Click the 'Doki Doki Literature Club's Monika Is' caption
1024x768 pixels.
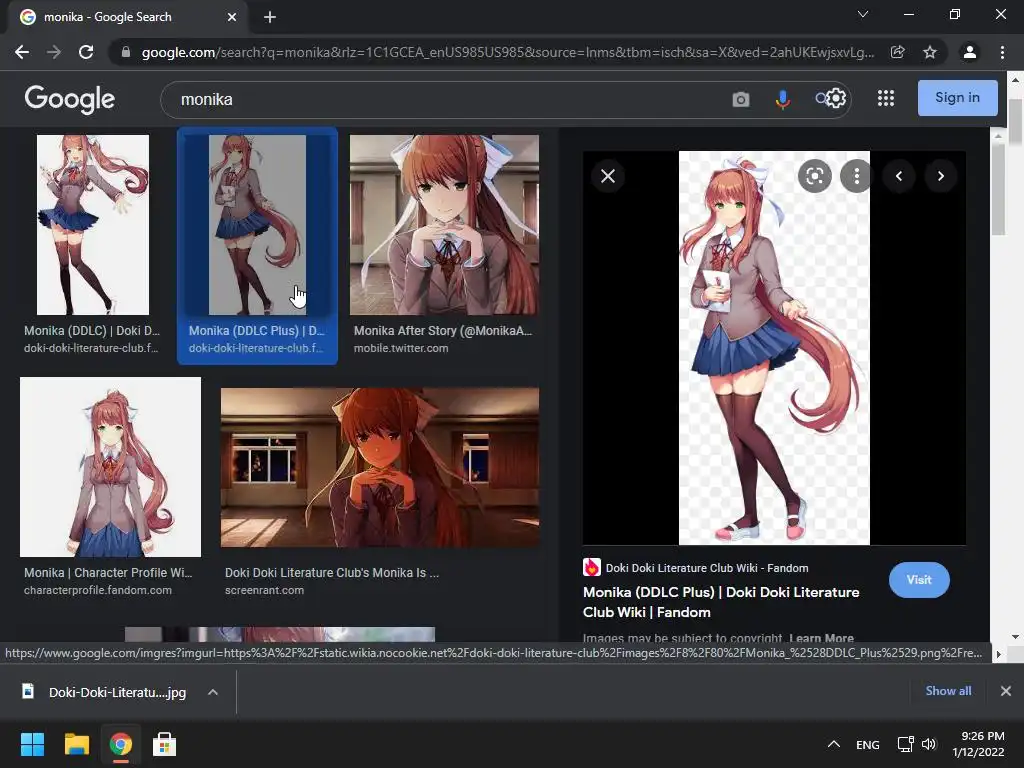[332, 573]
